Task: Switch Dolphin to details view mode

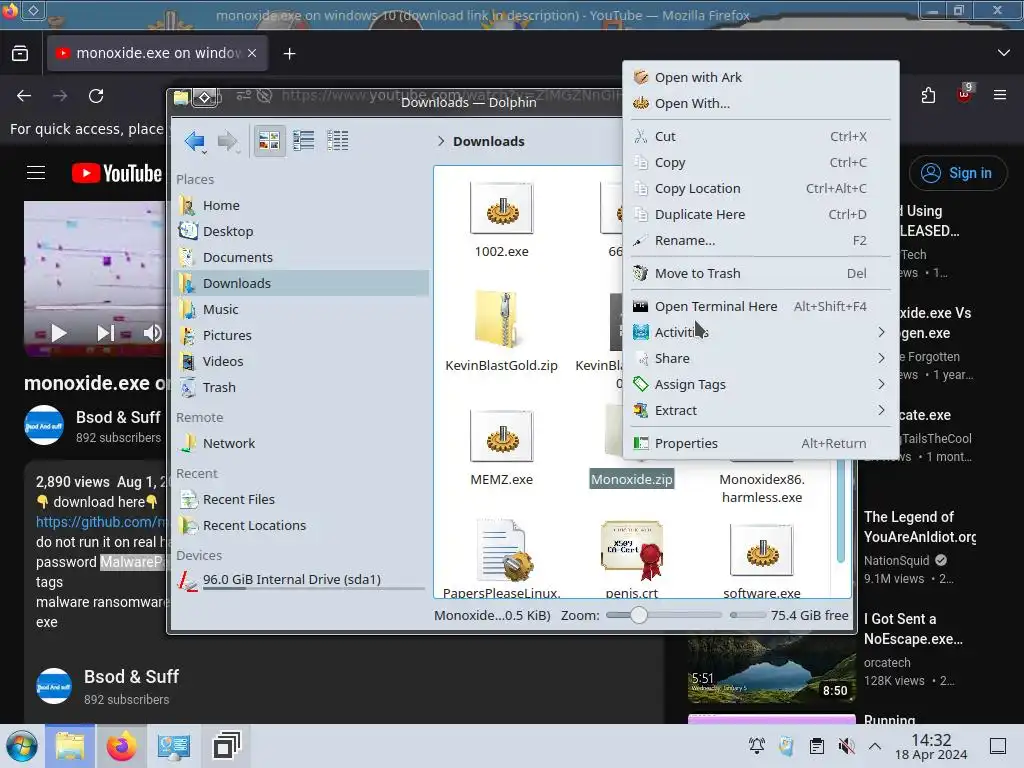Action: pyautogui.click(x=338, y=140)
